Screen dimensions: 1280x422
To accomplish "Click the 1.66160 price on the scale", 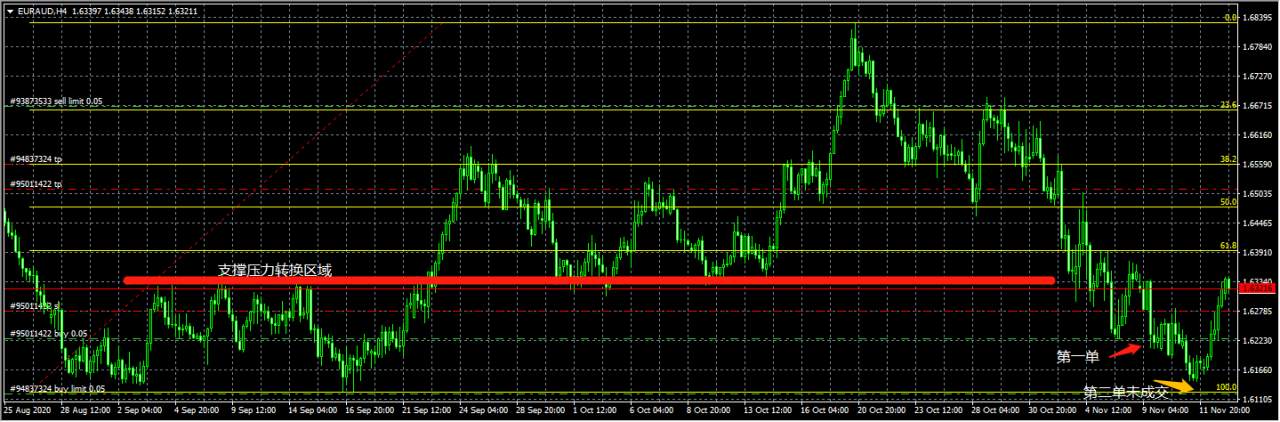I will 1258,134.
